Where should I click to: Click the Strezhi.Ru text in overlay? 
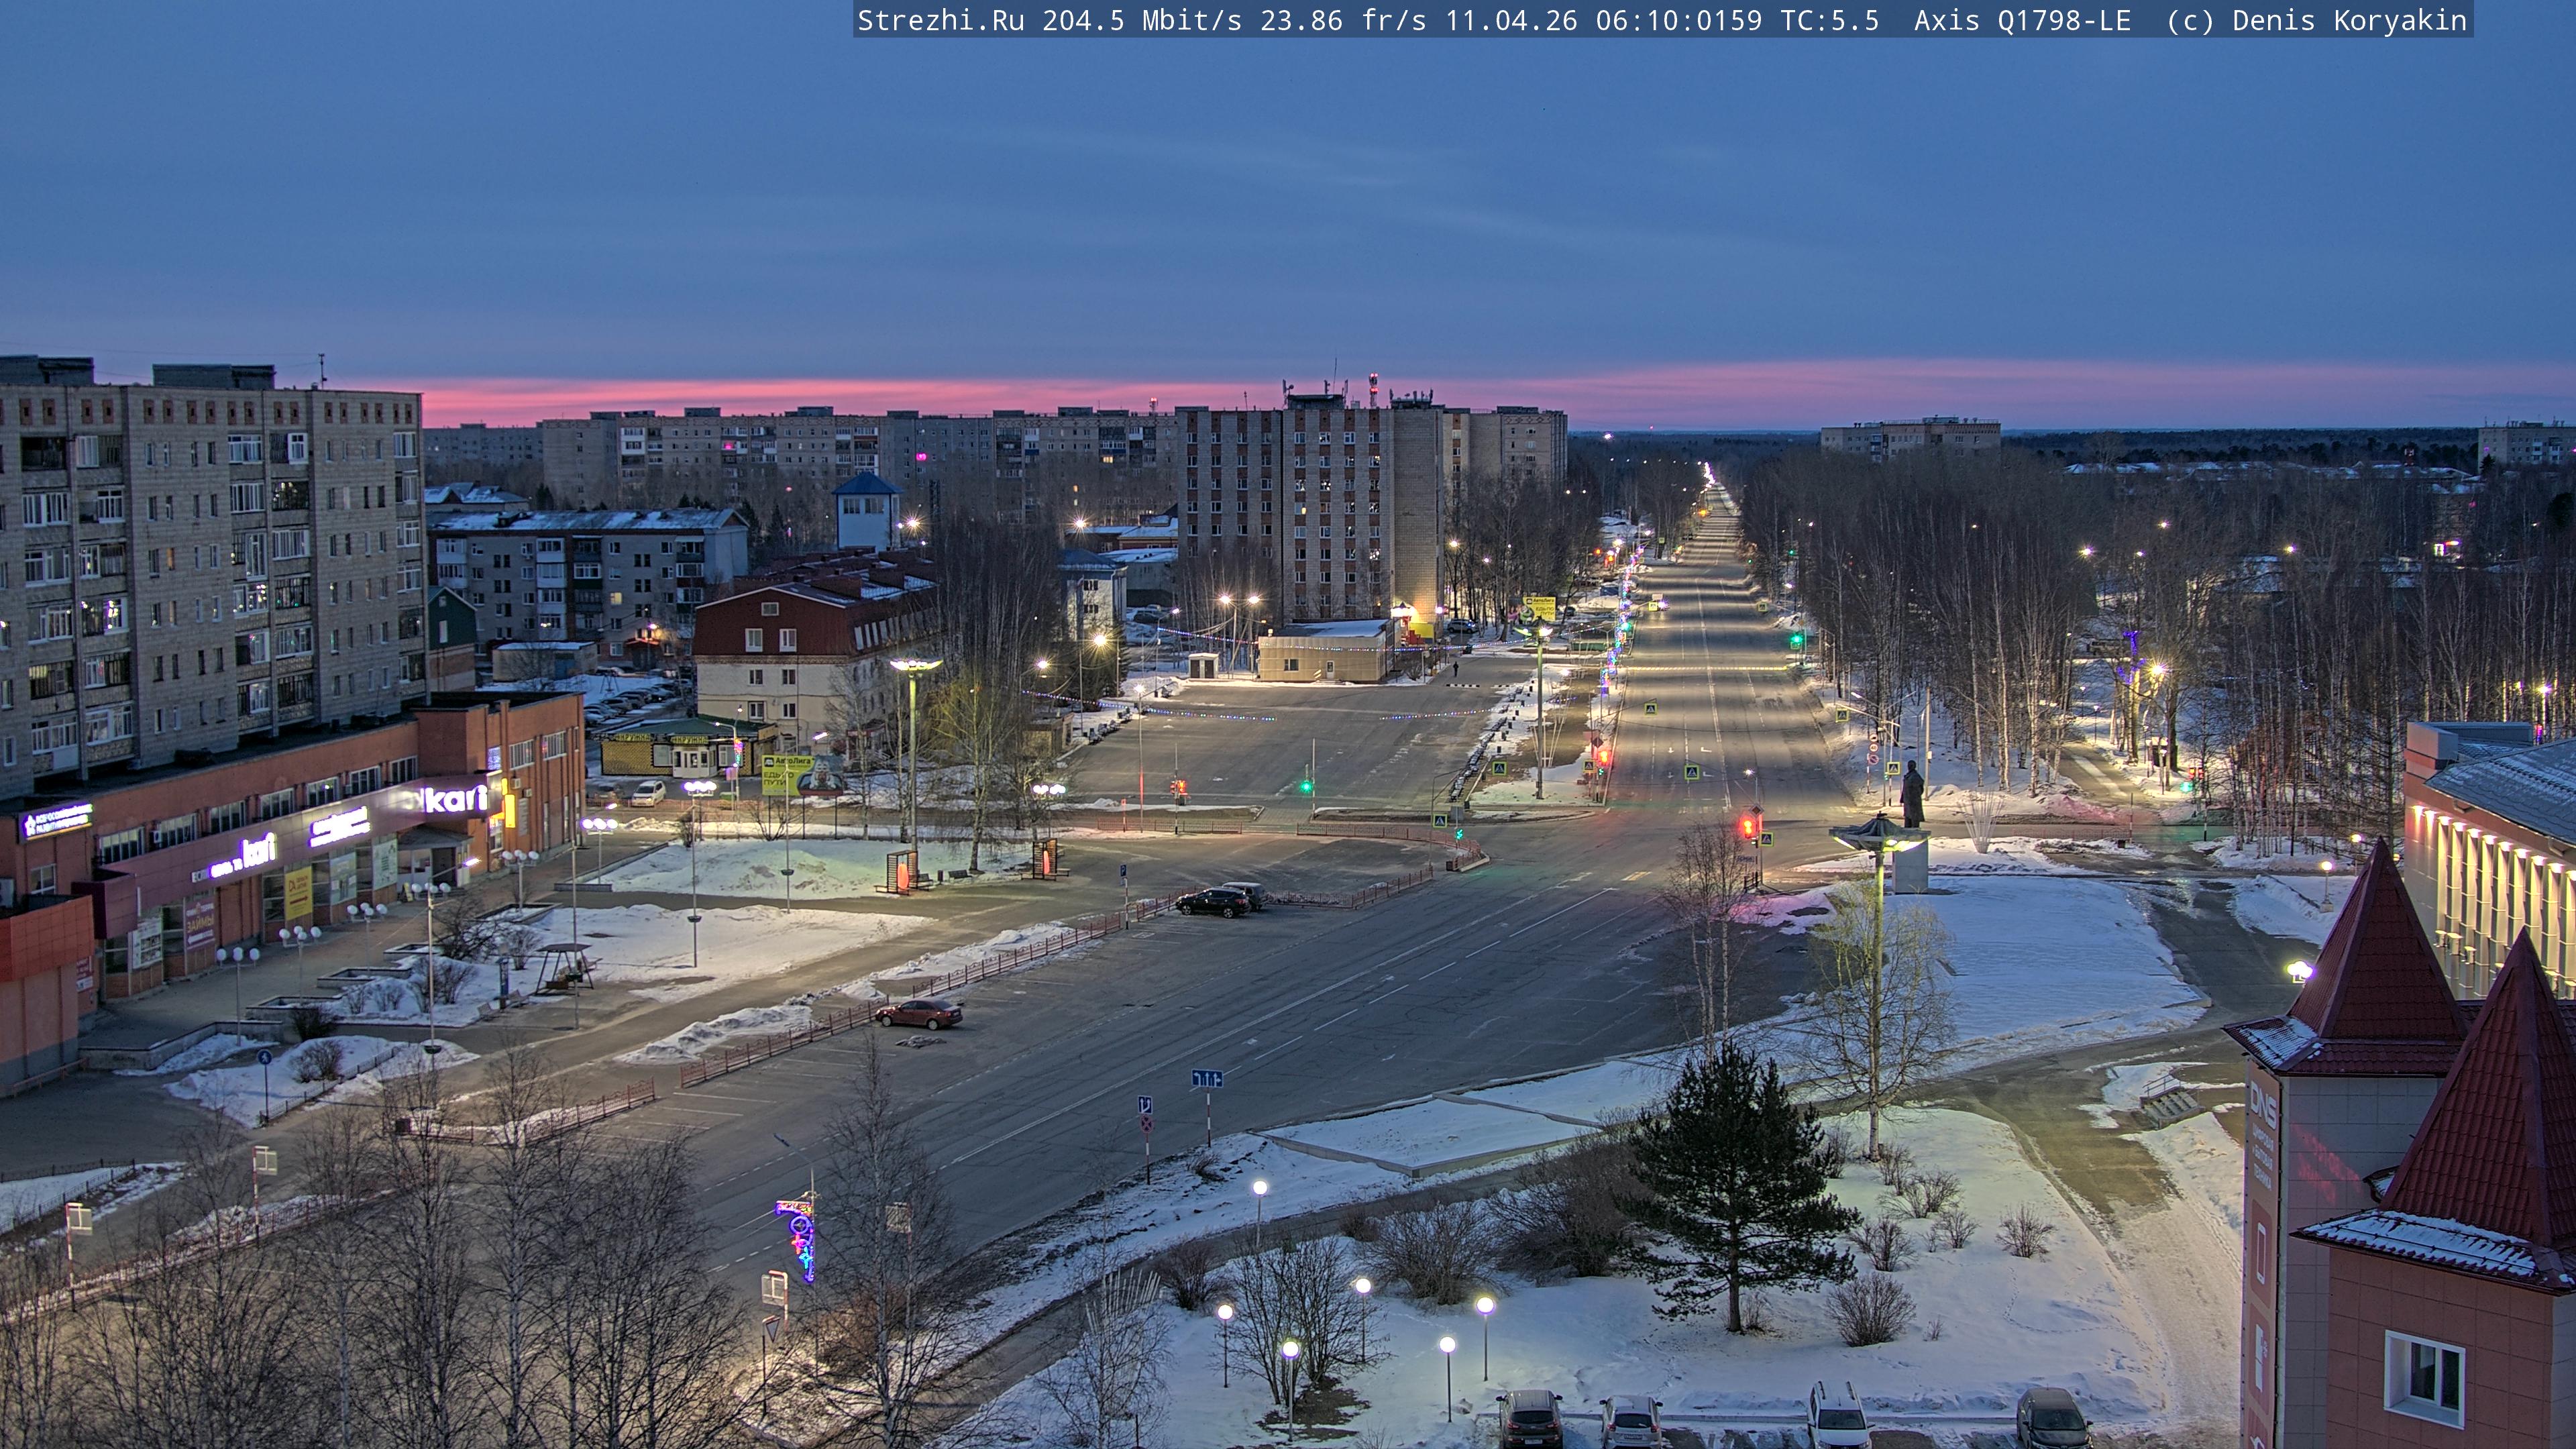pos(940,20)
